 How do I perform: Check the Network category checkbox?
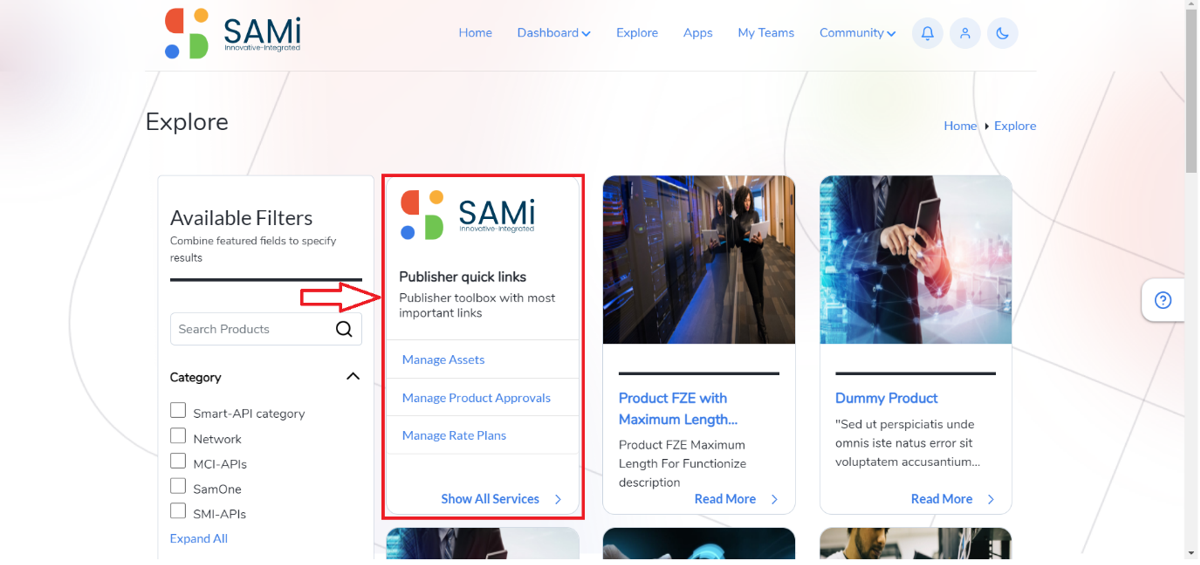(x=178, y=436)
